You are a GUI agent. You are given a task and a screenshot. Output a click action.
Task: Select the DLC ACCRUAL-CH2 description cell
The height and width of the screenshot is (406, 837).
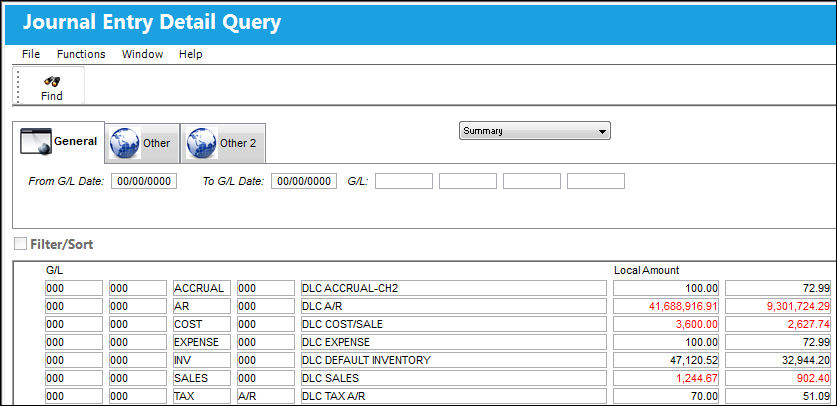click(454, 288)
